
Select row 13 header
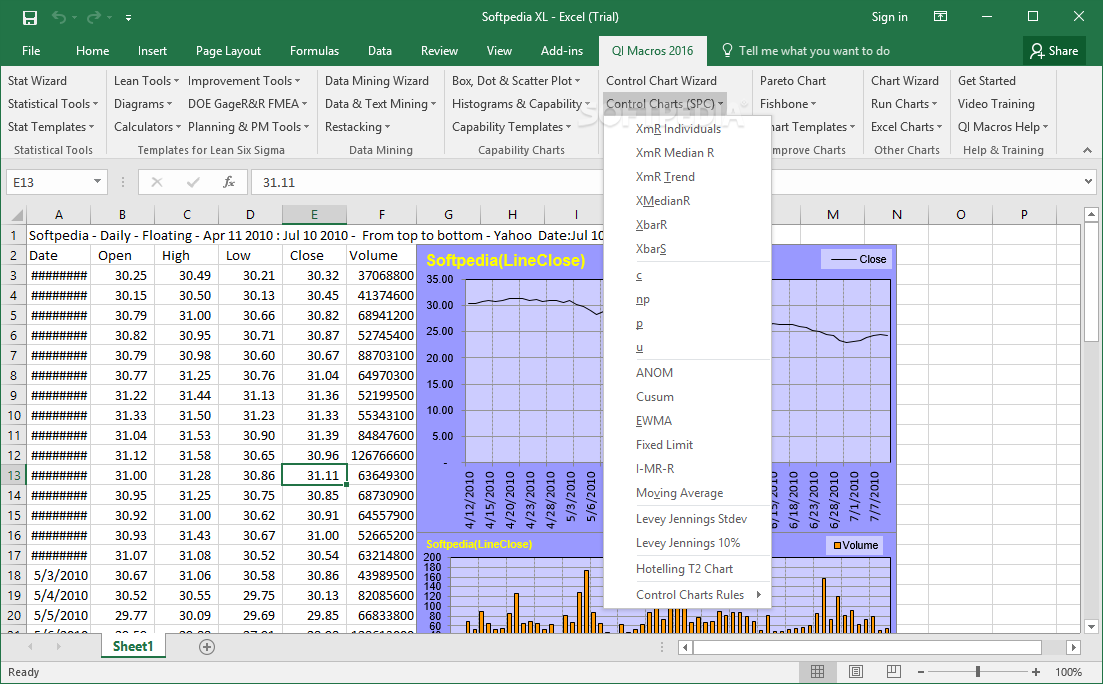pos(13,475)
